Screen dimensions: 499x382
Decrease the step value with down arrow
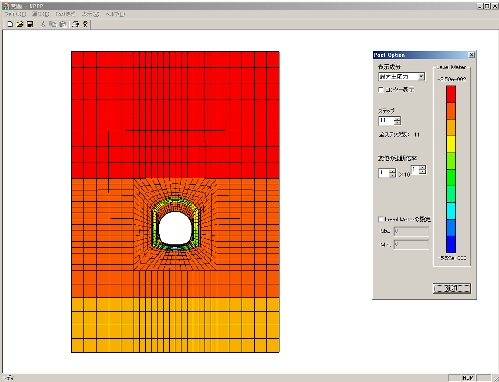(x=397, y=123)
